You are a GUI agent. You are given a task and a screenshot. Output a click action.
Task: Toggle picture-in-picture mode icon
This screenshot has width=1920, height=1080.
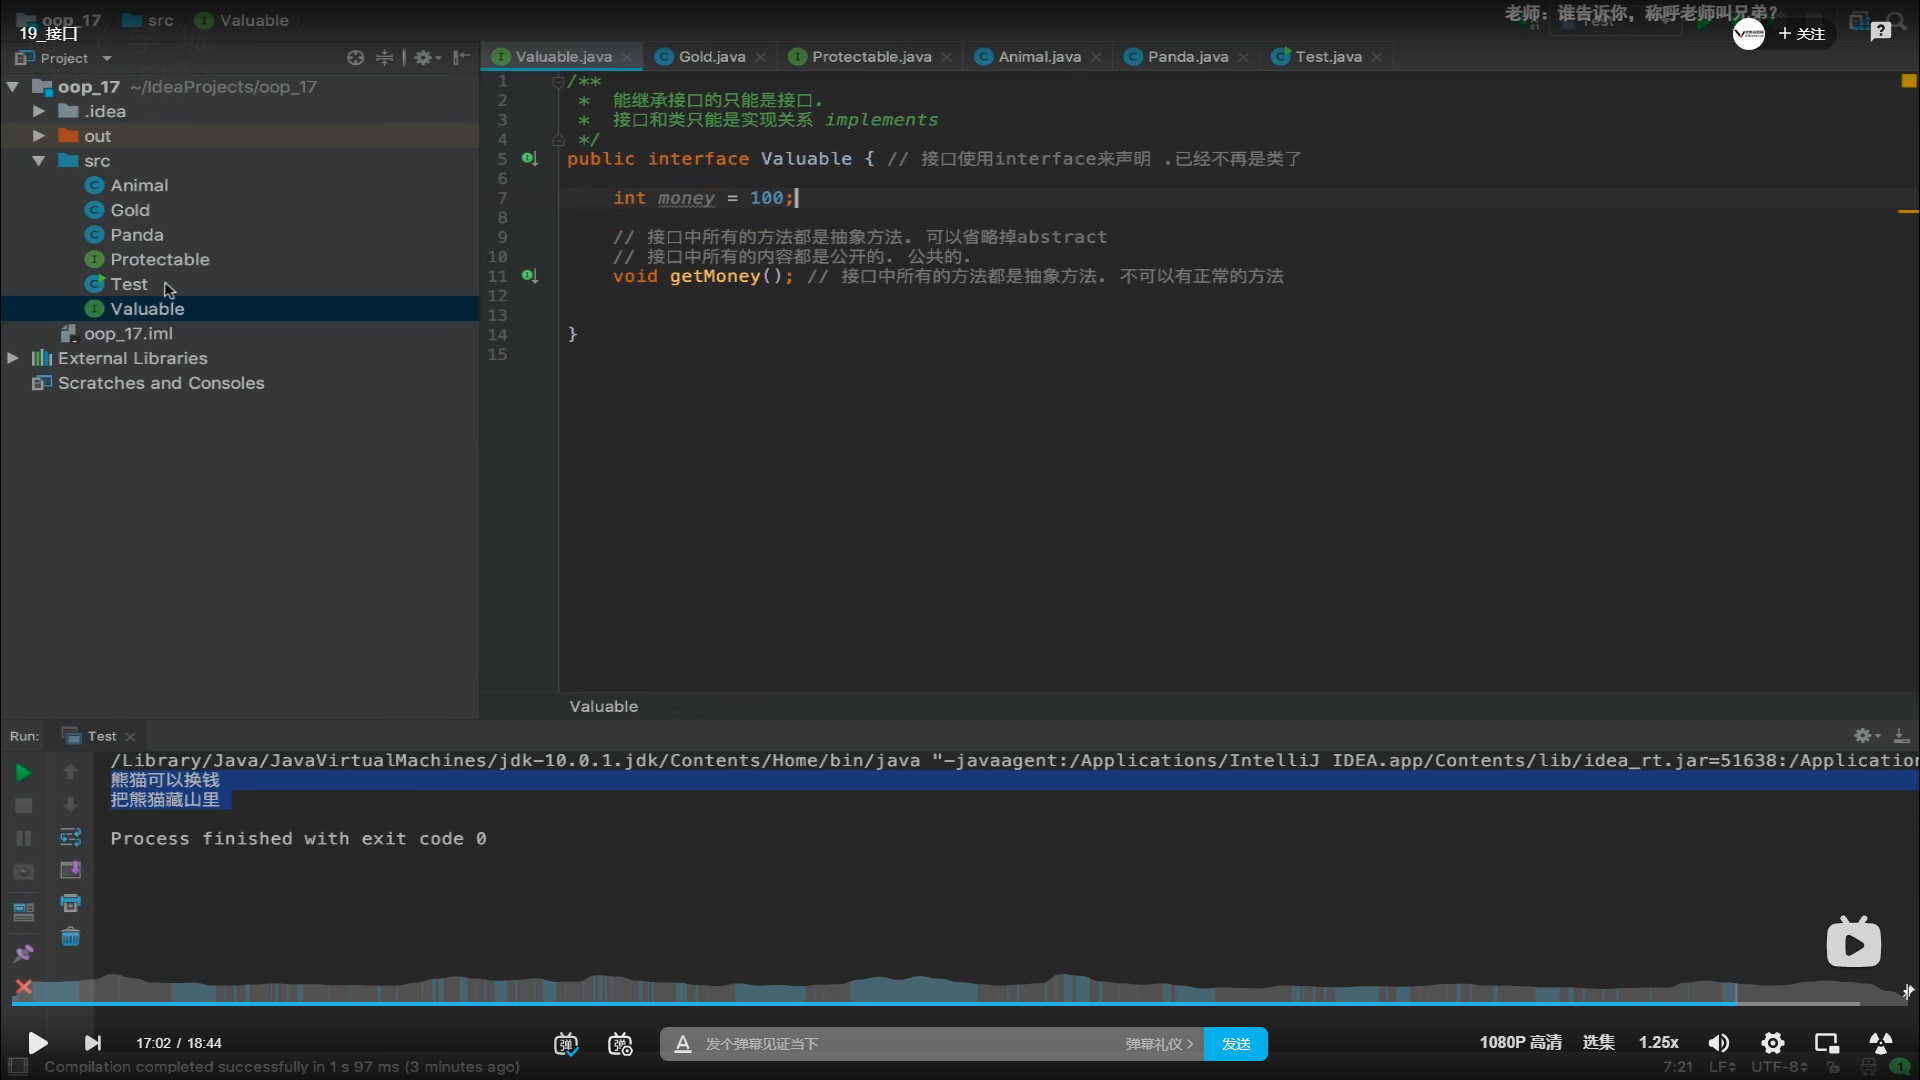click(x=1826, y=1043)
